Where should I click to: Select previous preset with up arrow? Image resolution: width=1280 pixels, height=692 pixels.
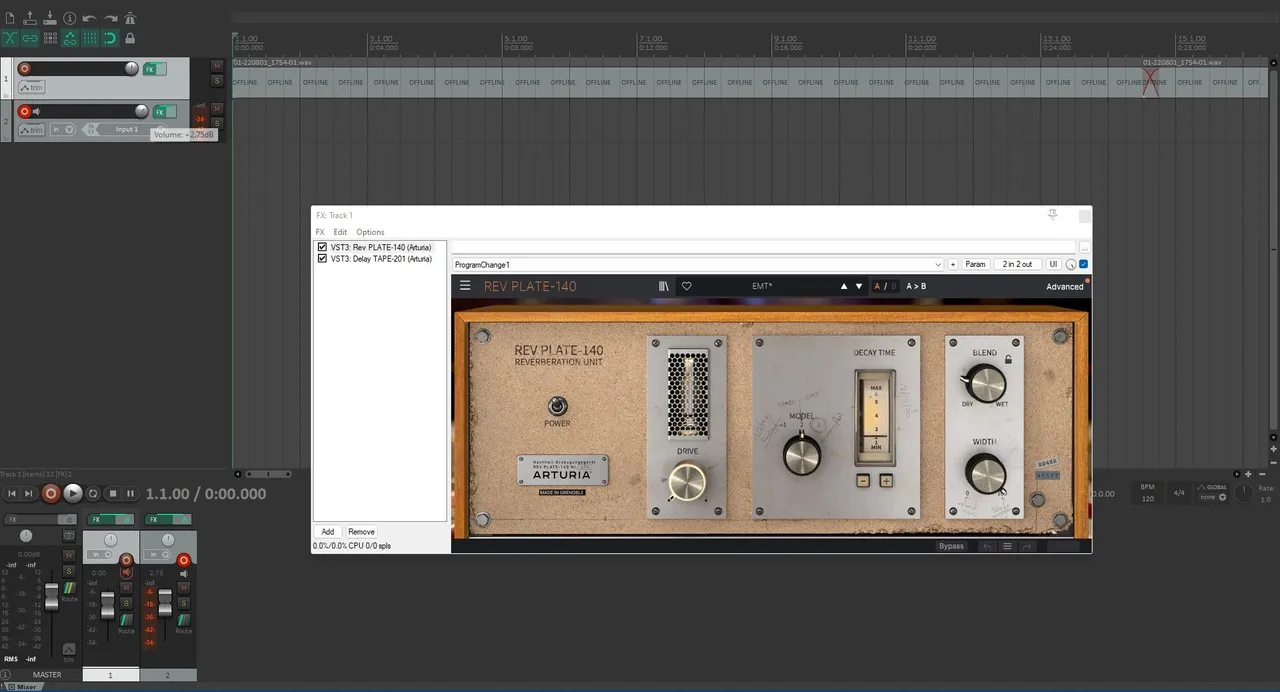point(844,287)
